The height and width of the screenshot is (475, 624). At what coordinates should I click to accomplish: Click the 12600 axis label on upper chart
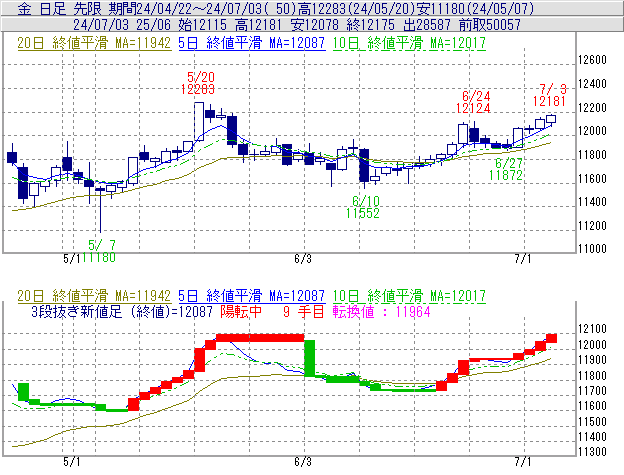[592, 60]
